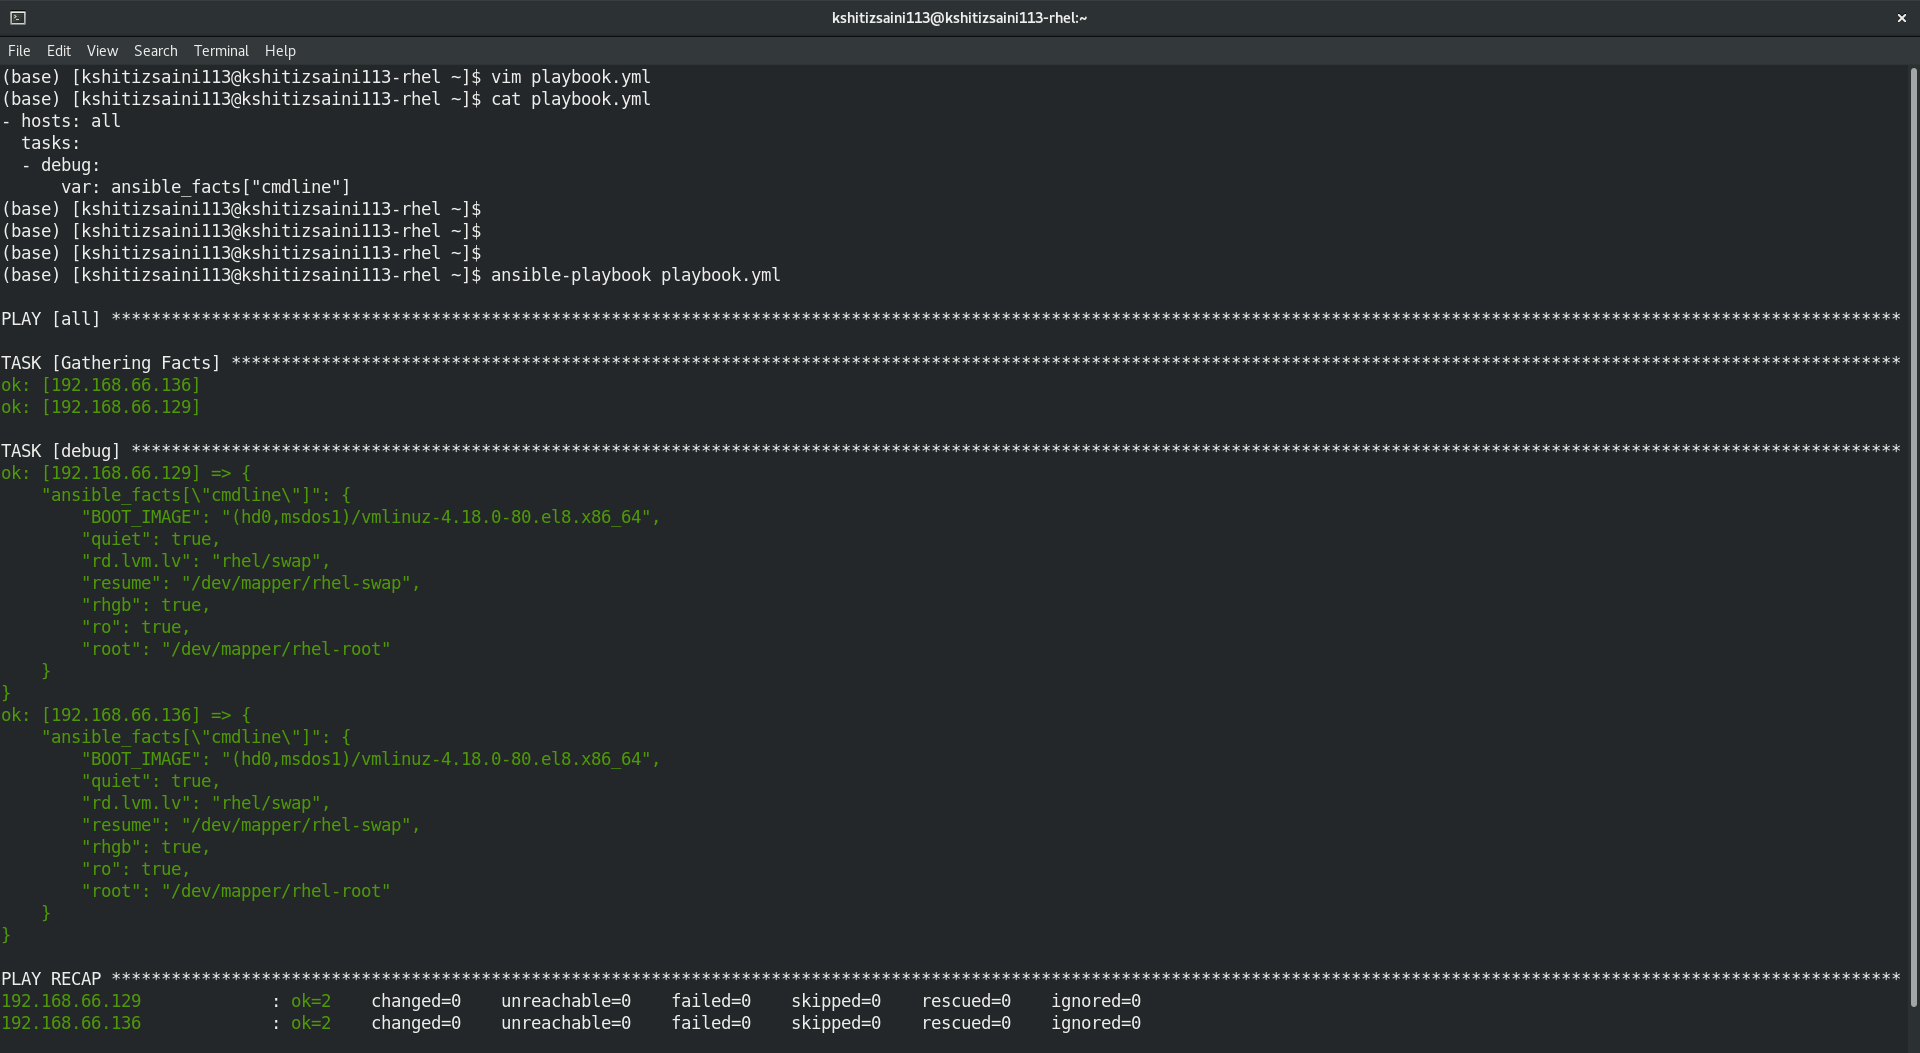Viewport: 1920px width, 1053px height.
Task: Open the Search menu
Action: (x=155, y=51)
